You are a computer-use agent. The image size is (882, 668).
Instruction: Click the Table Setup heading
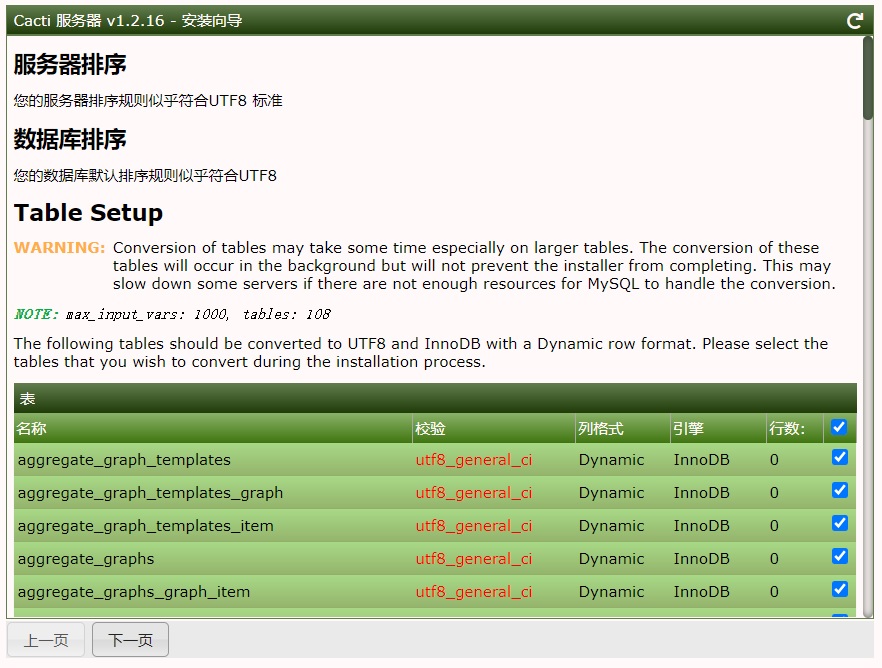click(88, 213)
